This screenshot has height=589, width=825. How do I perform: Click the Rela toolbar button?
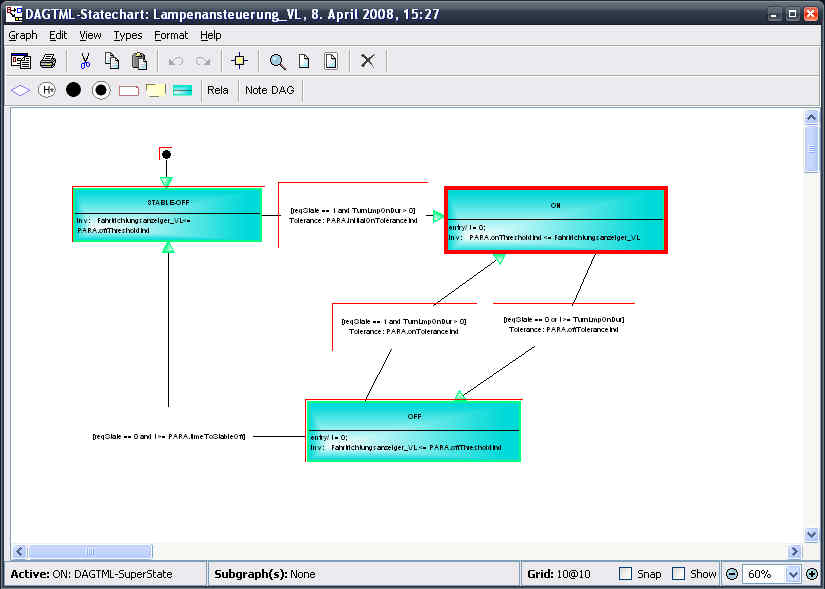click(217, 90)
